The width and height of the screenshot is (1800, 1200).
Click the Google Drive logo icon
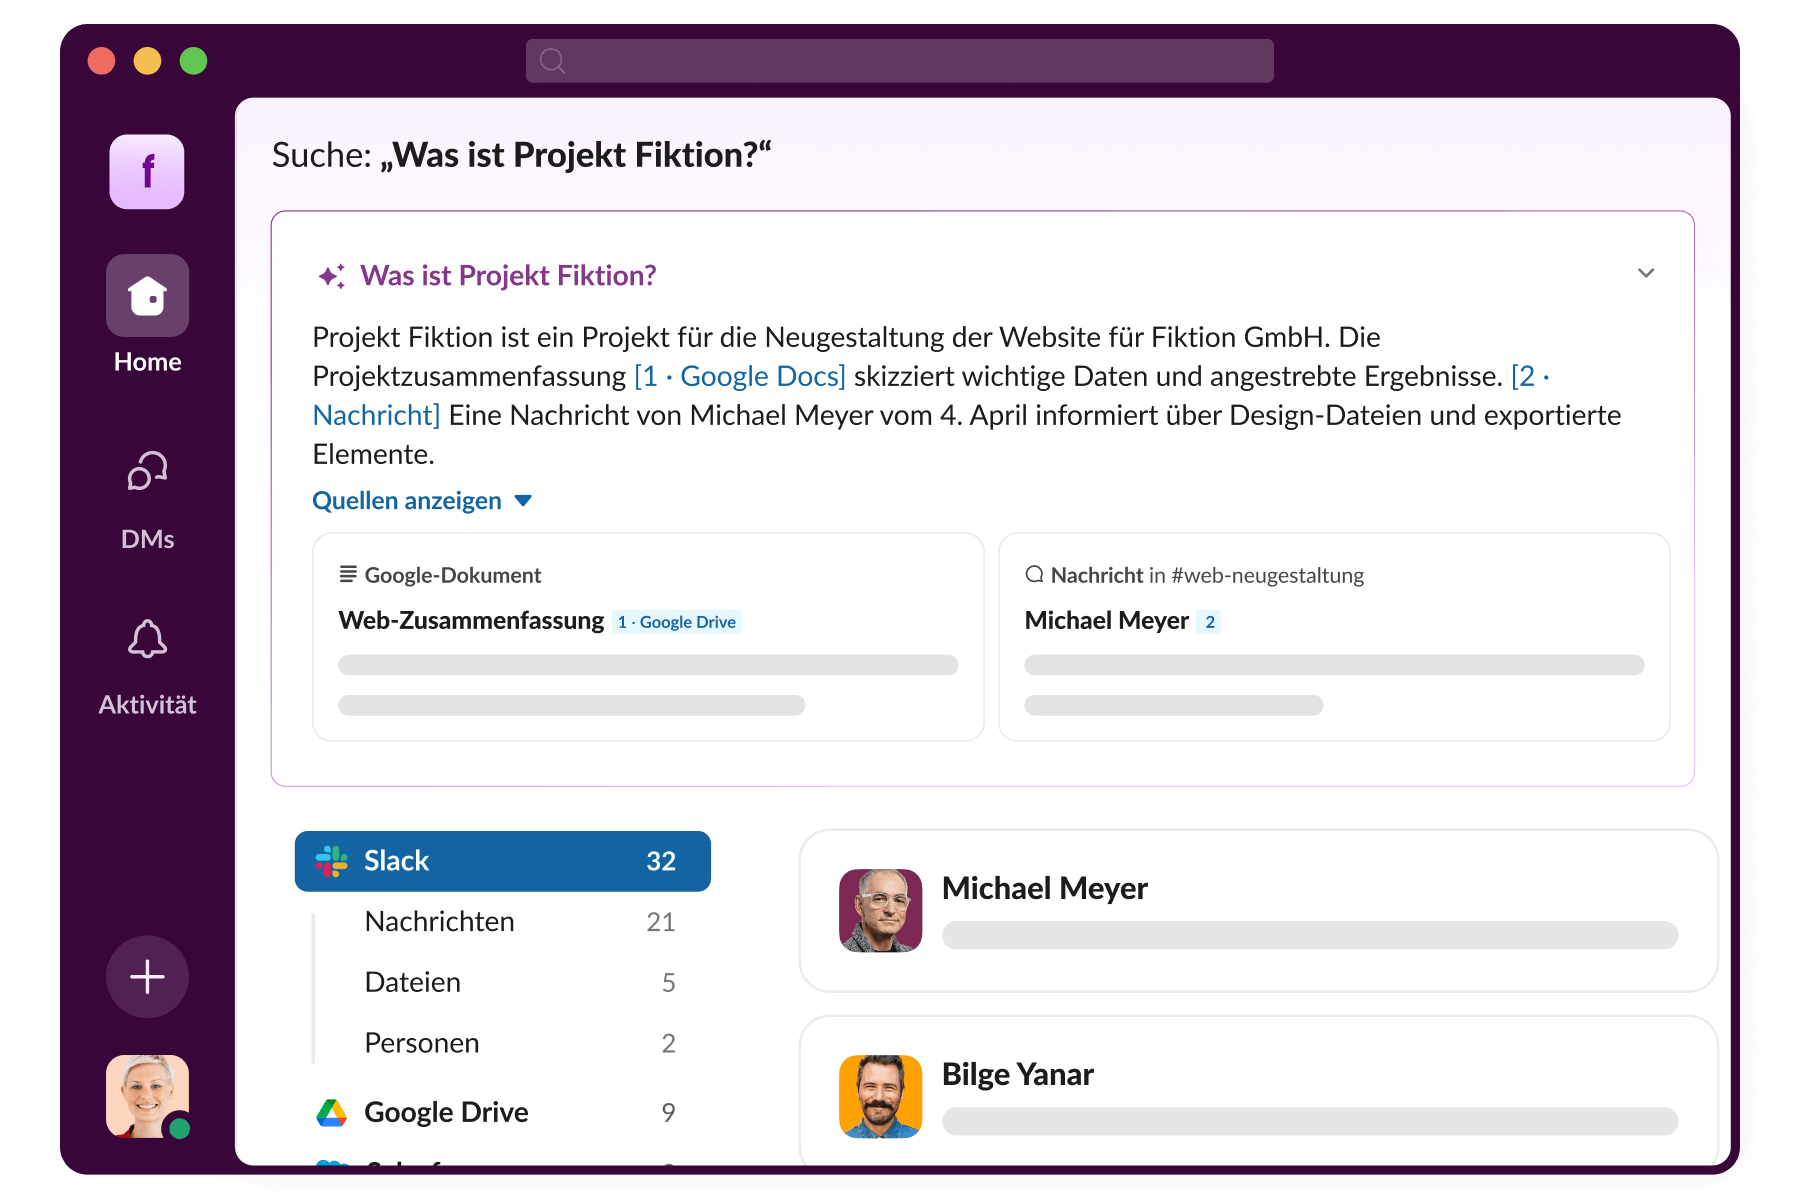[x=331, y=1112]
